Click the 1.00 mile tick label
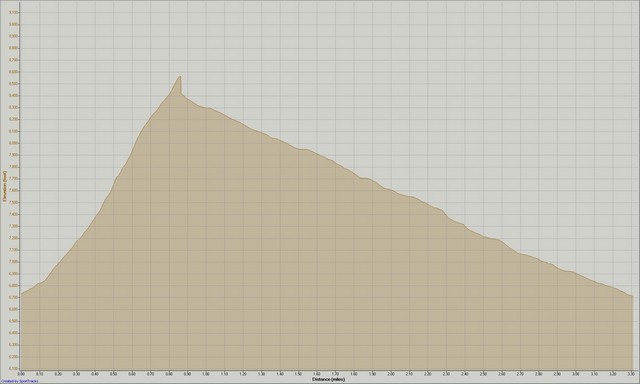This screenshot has height=384, width=640. pos(206,373)
